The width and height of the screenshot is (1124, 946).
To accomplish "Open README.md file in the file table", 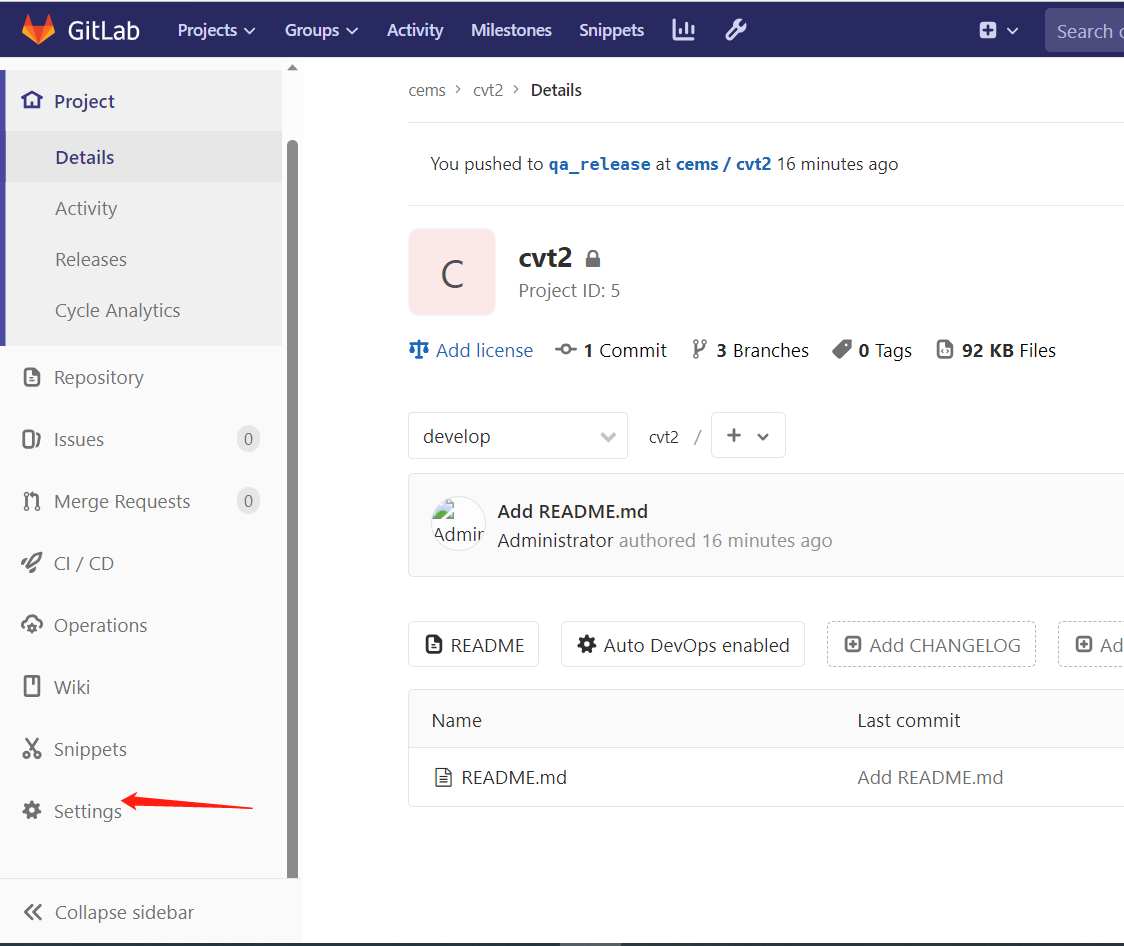I will tap(514, 777).
